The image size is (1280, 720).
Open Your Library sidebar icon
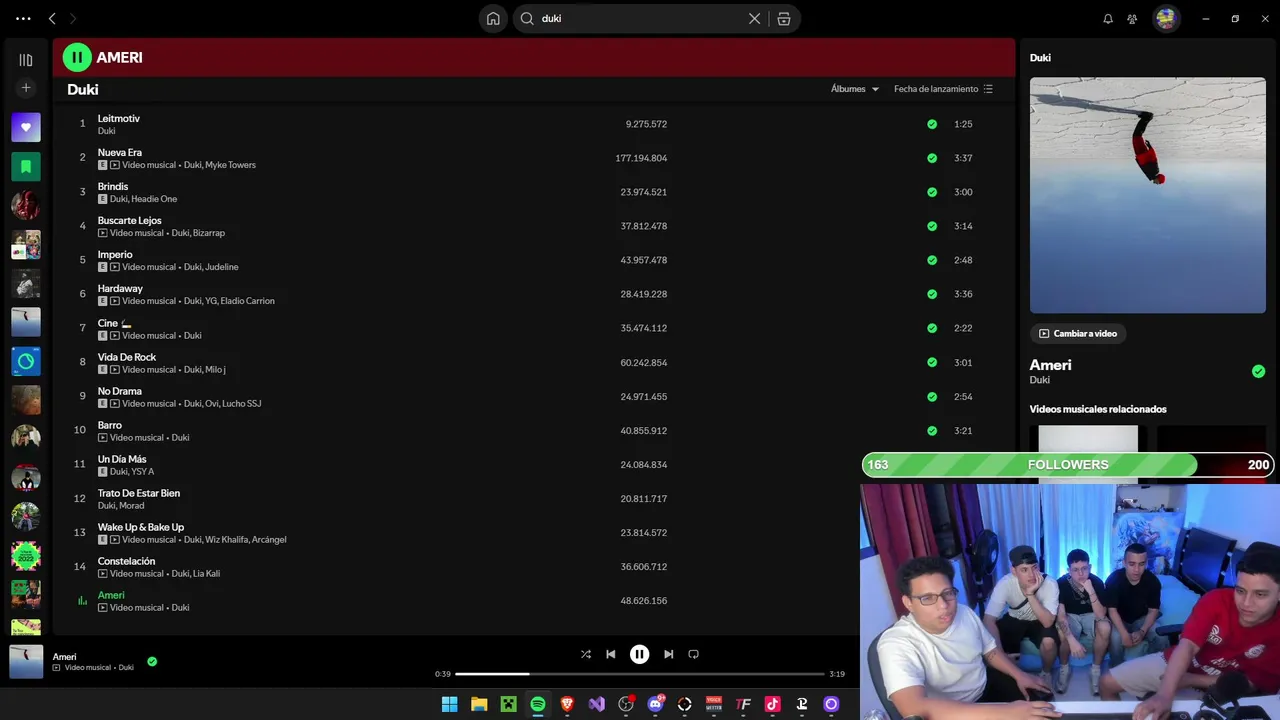tap(26, 60)
